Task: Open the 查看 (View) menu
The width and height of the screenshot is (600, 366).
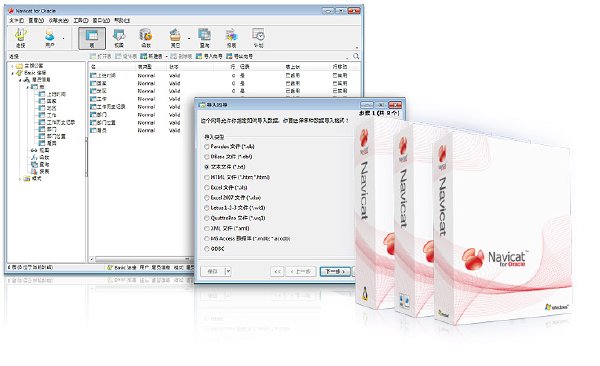Action: pyautogui.click(x=36, y=20)
